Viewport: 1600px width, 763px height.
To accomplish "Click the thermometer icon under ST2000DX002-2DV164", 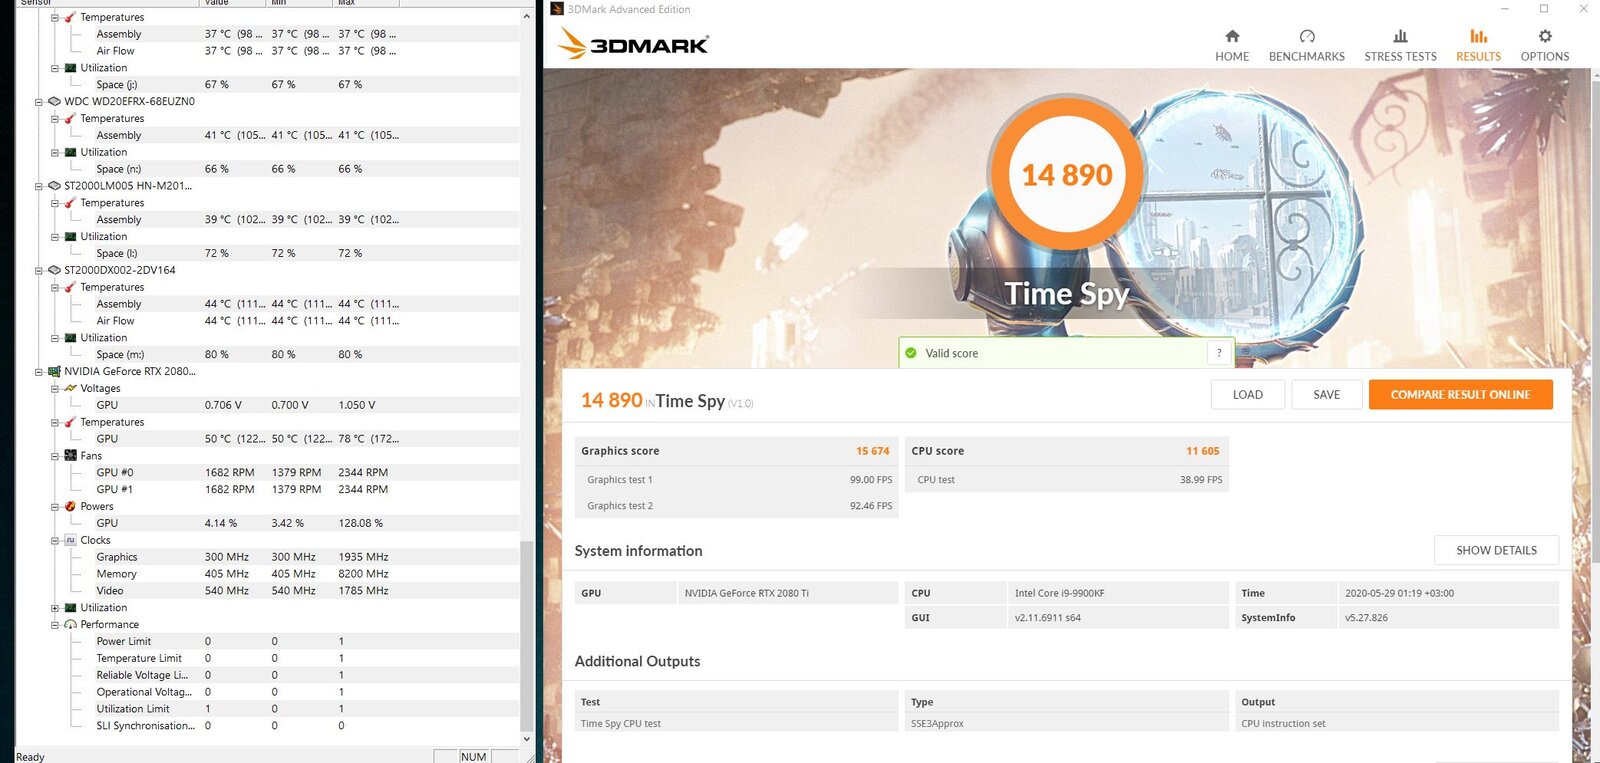I will click(70, 287).
